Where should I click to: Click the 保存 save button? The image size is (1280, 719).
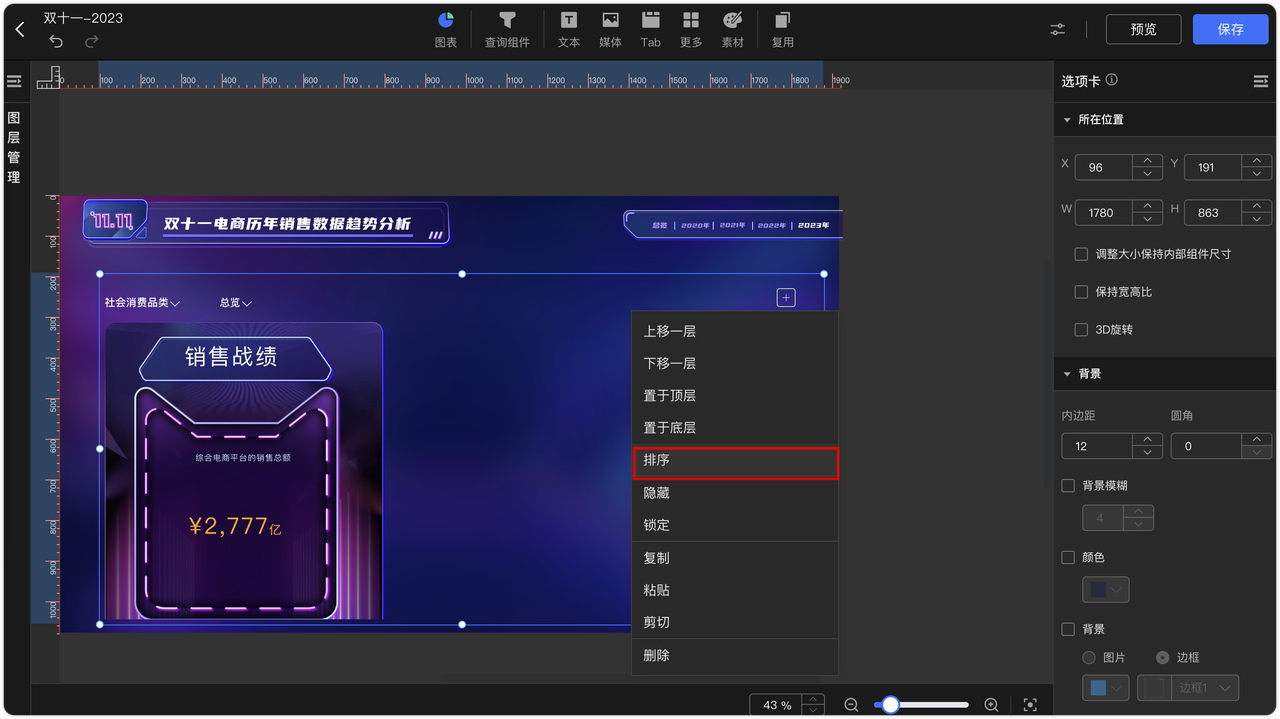click(x=1230, y=29)
